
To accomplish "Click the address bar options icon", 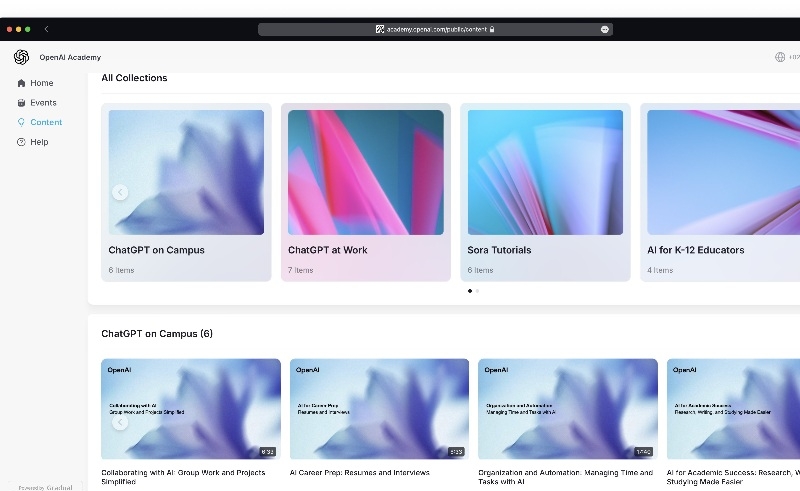I will [x=605, y=29].
